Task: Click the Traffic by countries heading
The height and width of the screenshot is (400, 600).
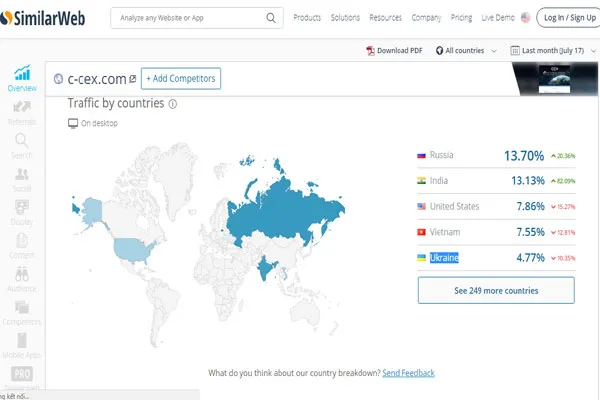Action: point(116,103)
